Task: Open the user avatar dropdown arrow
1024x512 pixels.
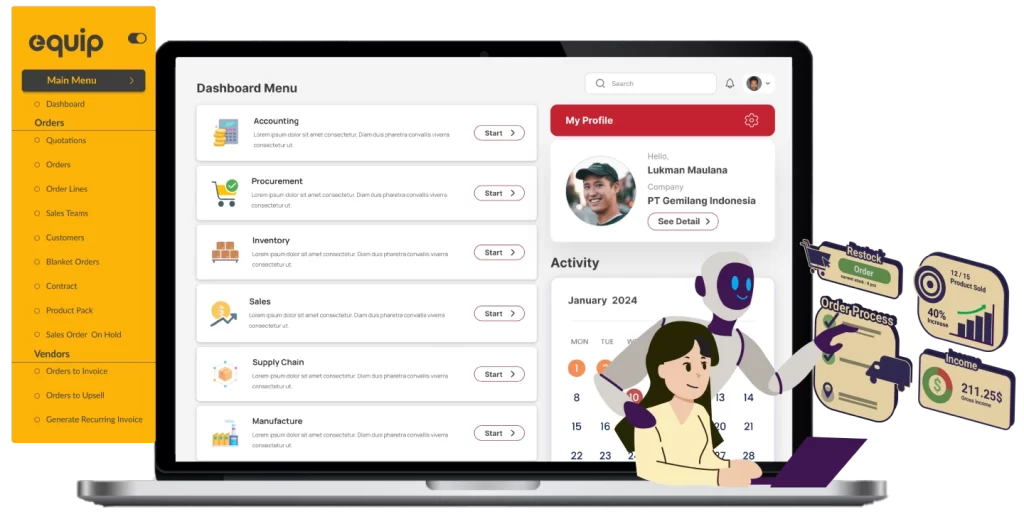Action: click(768, 84)
